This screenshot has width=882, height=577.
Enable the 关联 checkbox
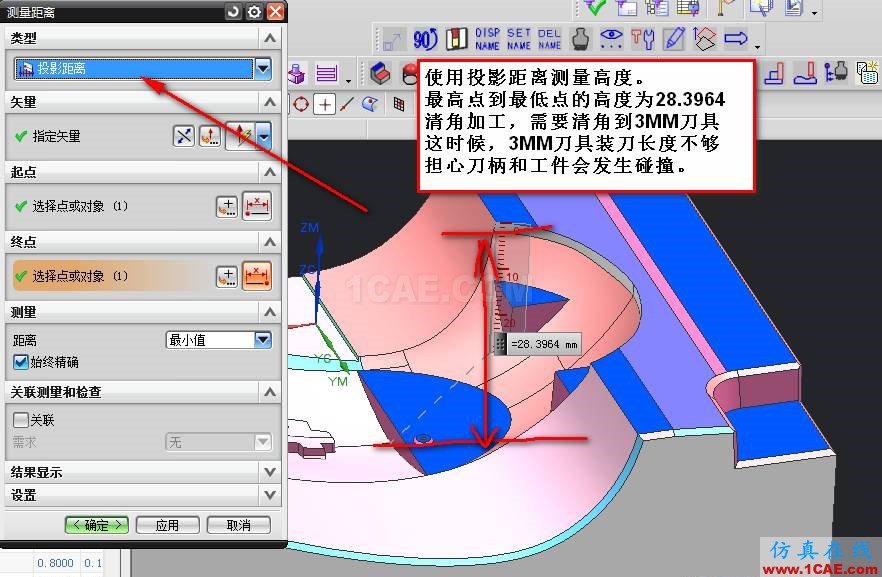point(20,420)
